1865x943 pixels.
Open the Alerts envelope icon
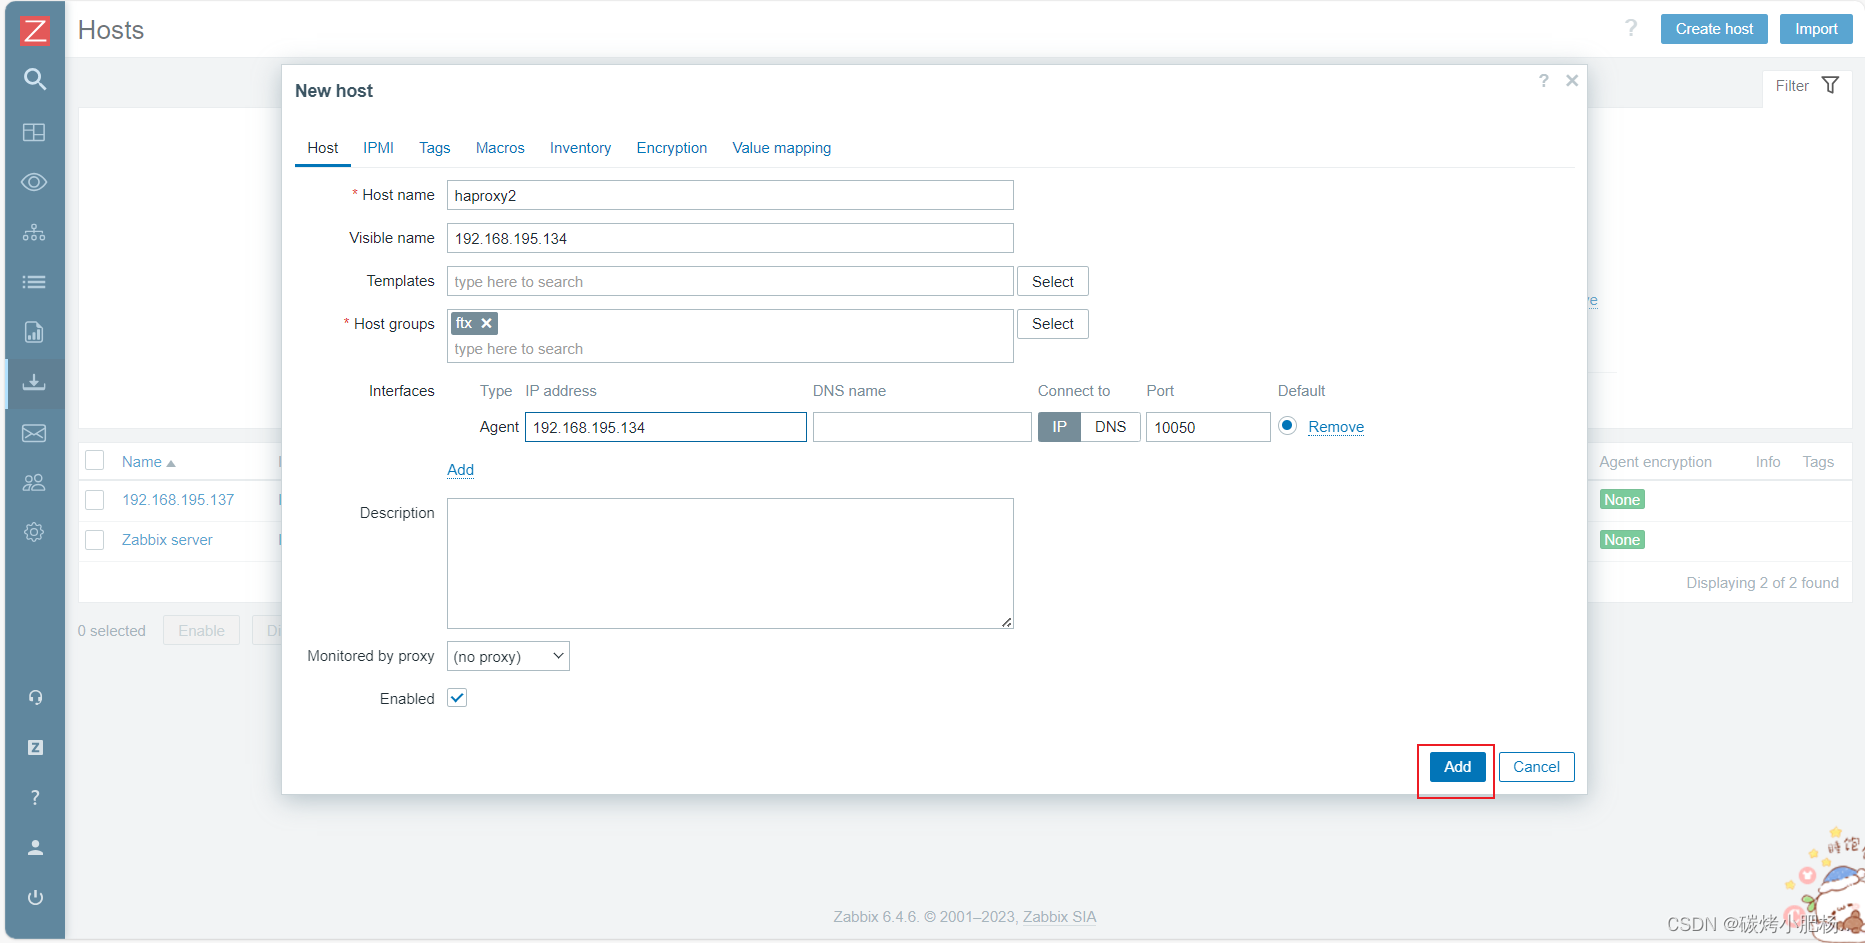click(35, 433)
